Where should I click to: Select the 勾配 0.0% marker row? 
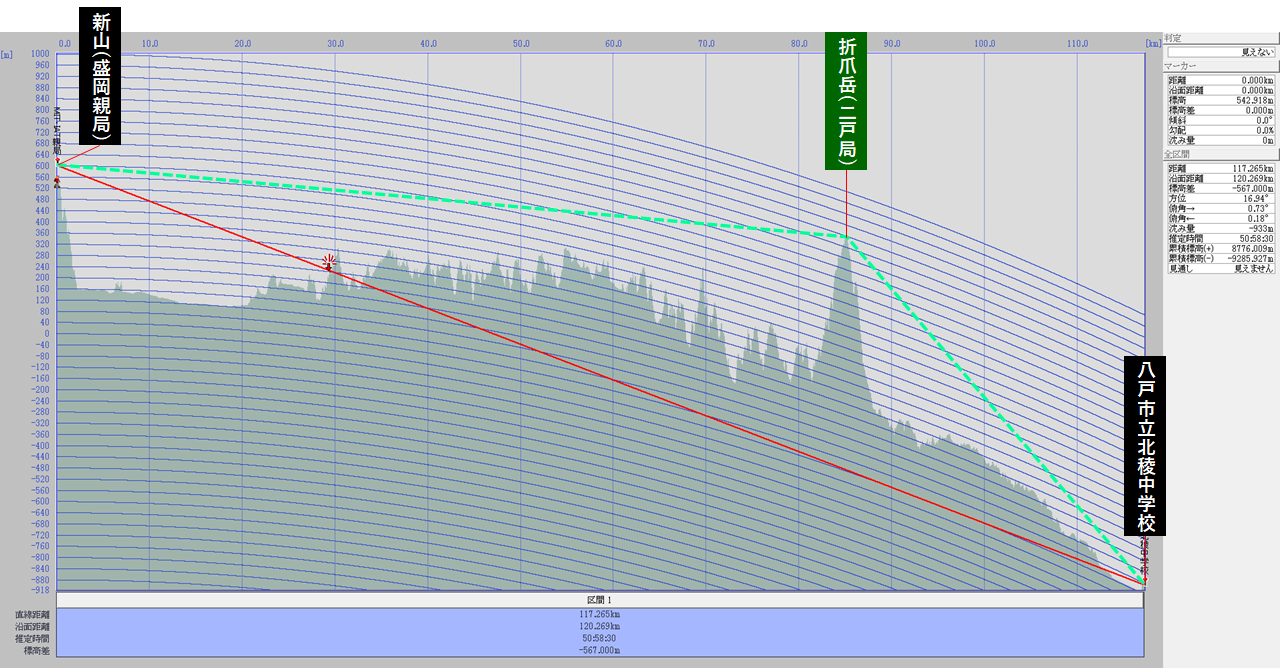1221,130
